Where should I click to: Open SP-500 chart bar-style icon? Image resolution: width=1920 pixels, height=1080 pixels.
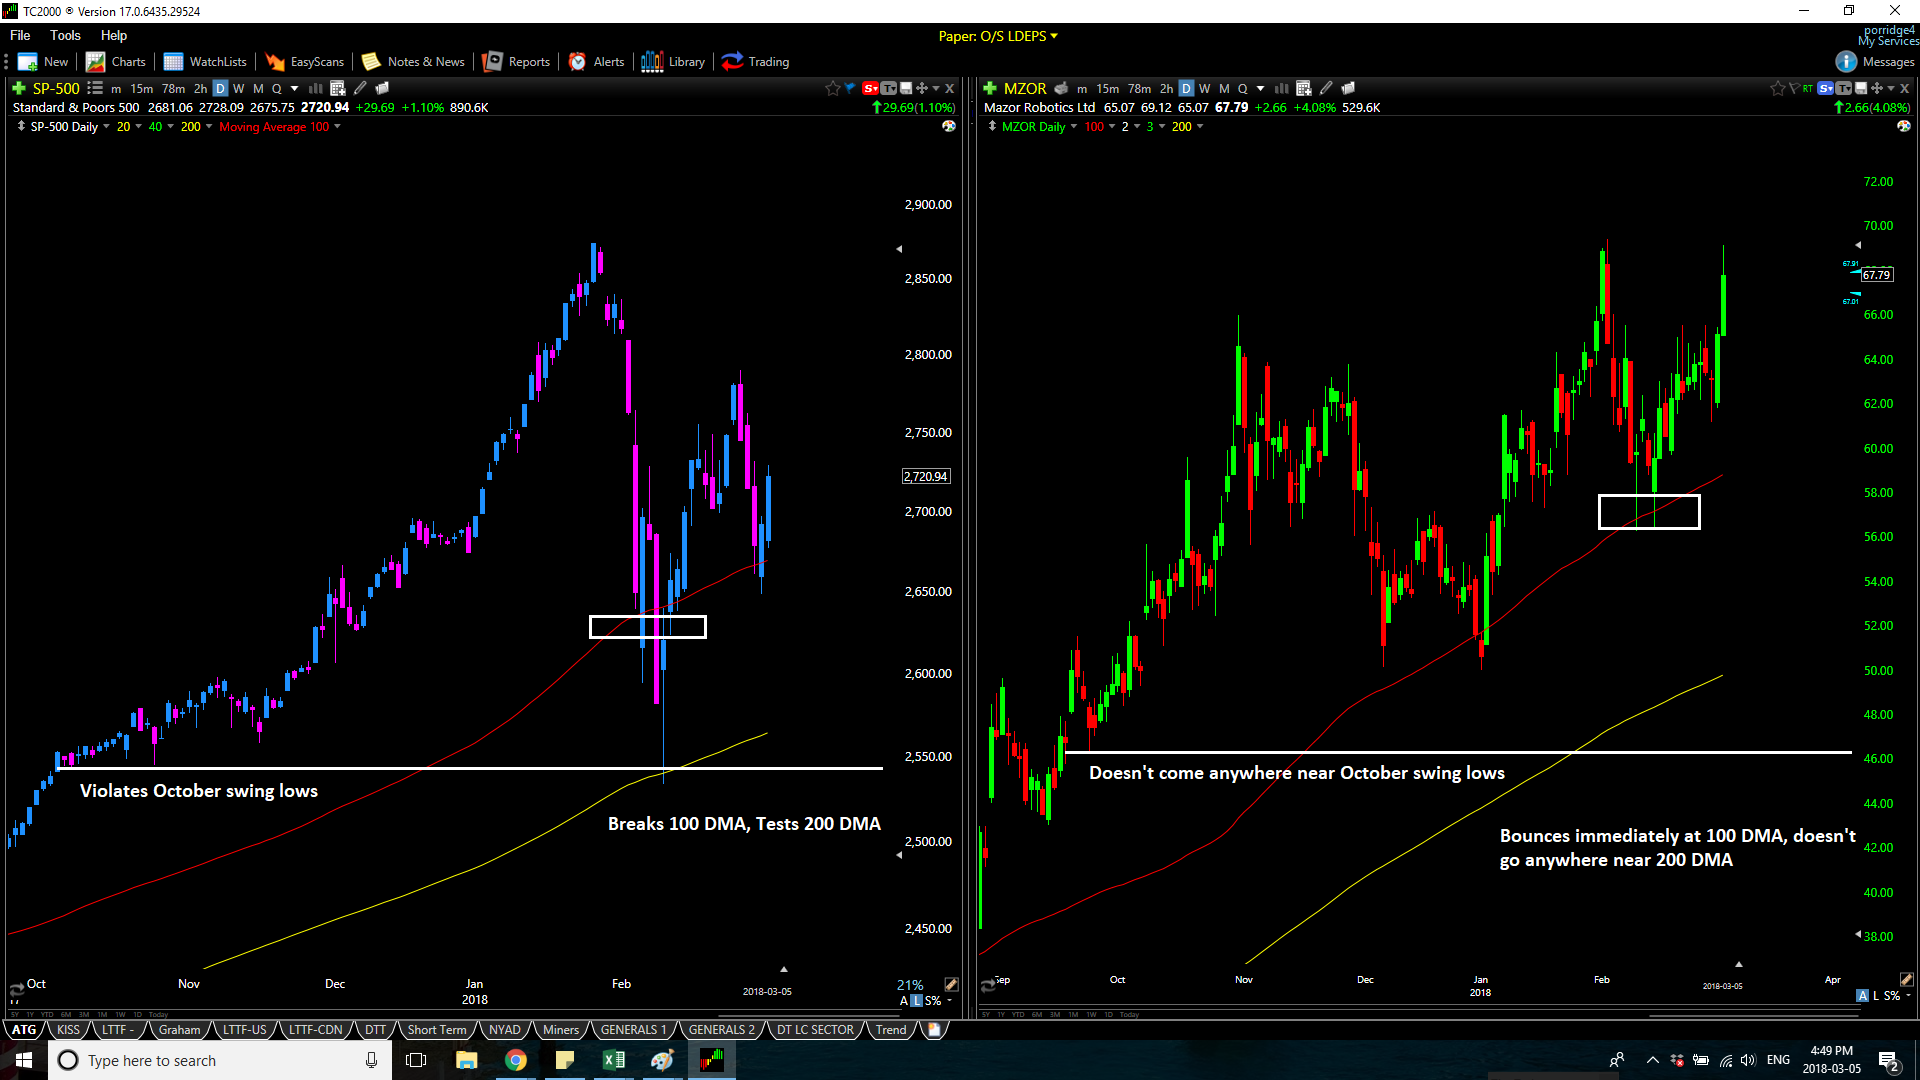coord(315,88)
